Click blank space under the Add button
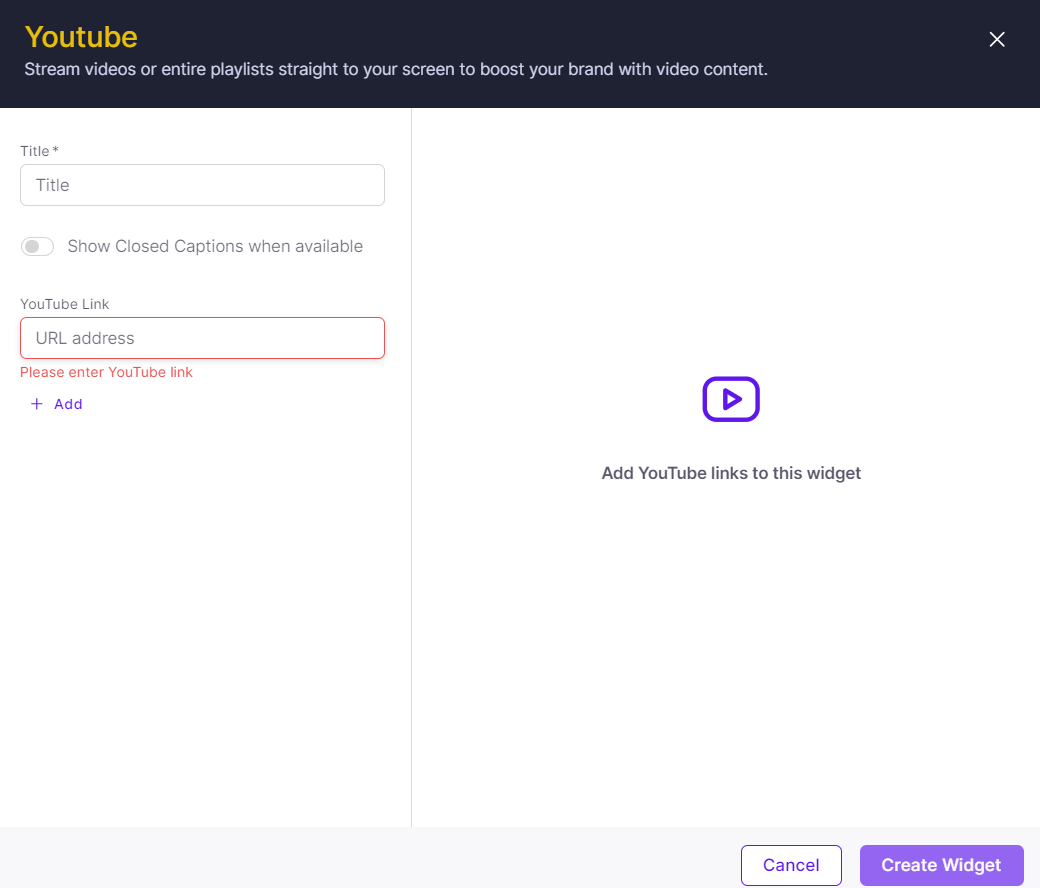Screen dimensions: 1040x888 click(200, 600)
